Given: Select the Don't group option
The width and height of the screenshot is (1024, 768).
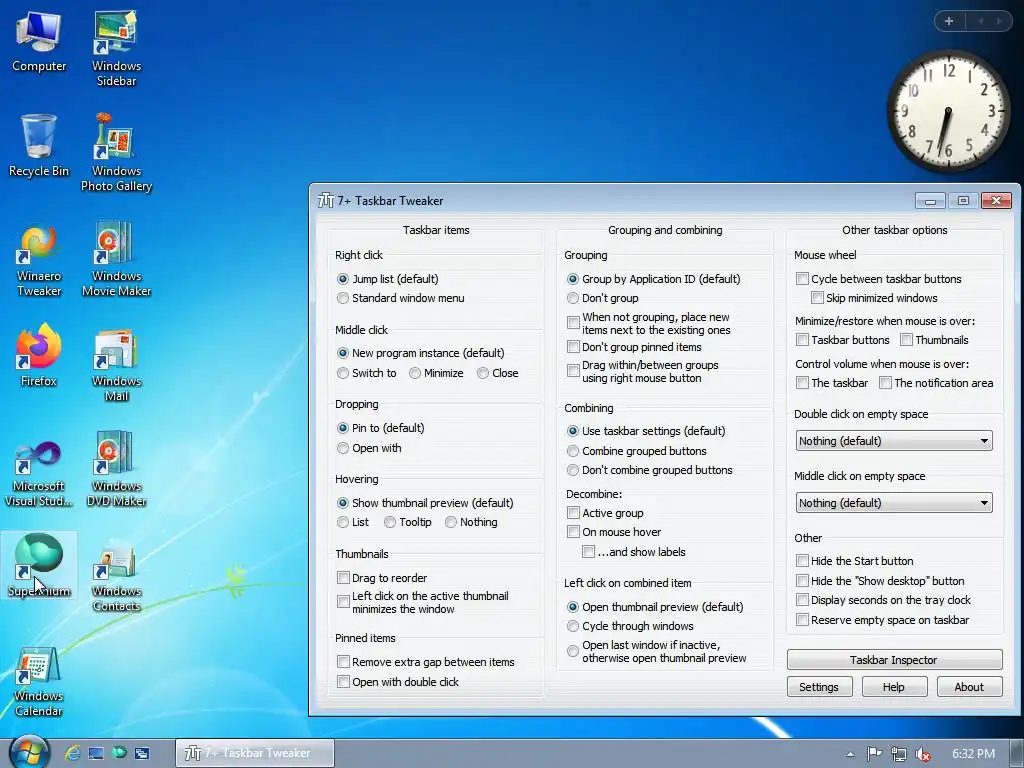Looking at the screenshot, I should pos(603,298).
